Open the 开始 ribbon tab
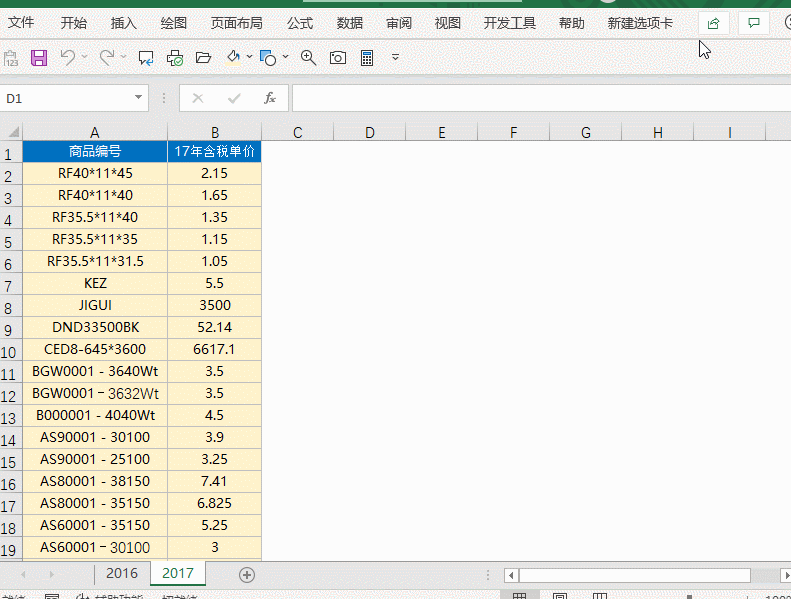 click(74, 23)
